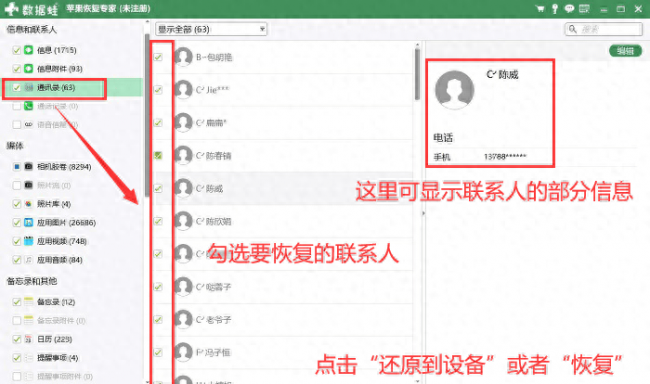Click the 照片流 photo stream icon
Image resolution: width=650 pixels, height=384 pixels.
pos(28,185)
